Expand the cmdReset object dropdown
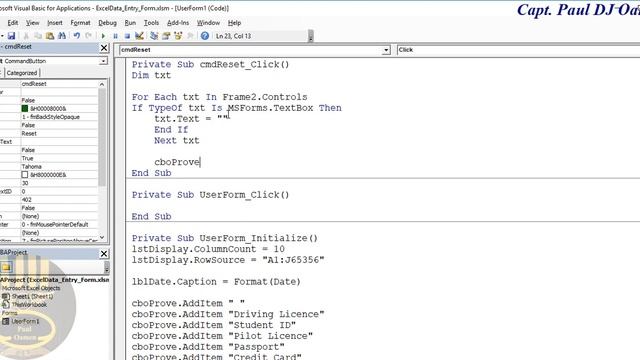 [x=386, y=50]
